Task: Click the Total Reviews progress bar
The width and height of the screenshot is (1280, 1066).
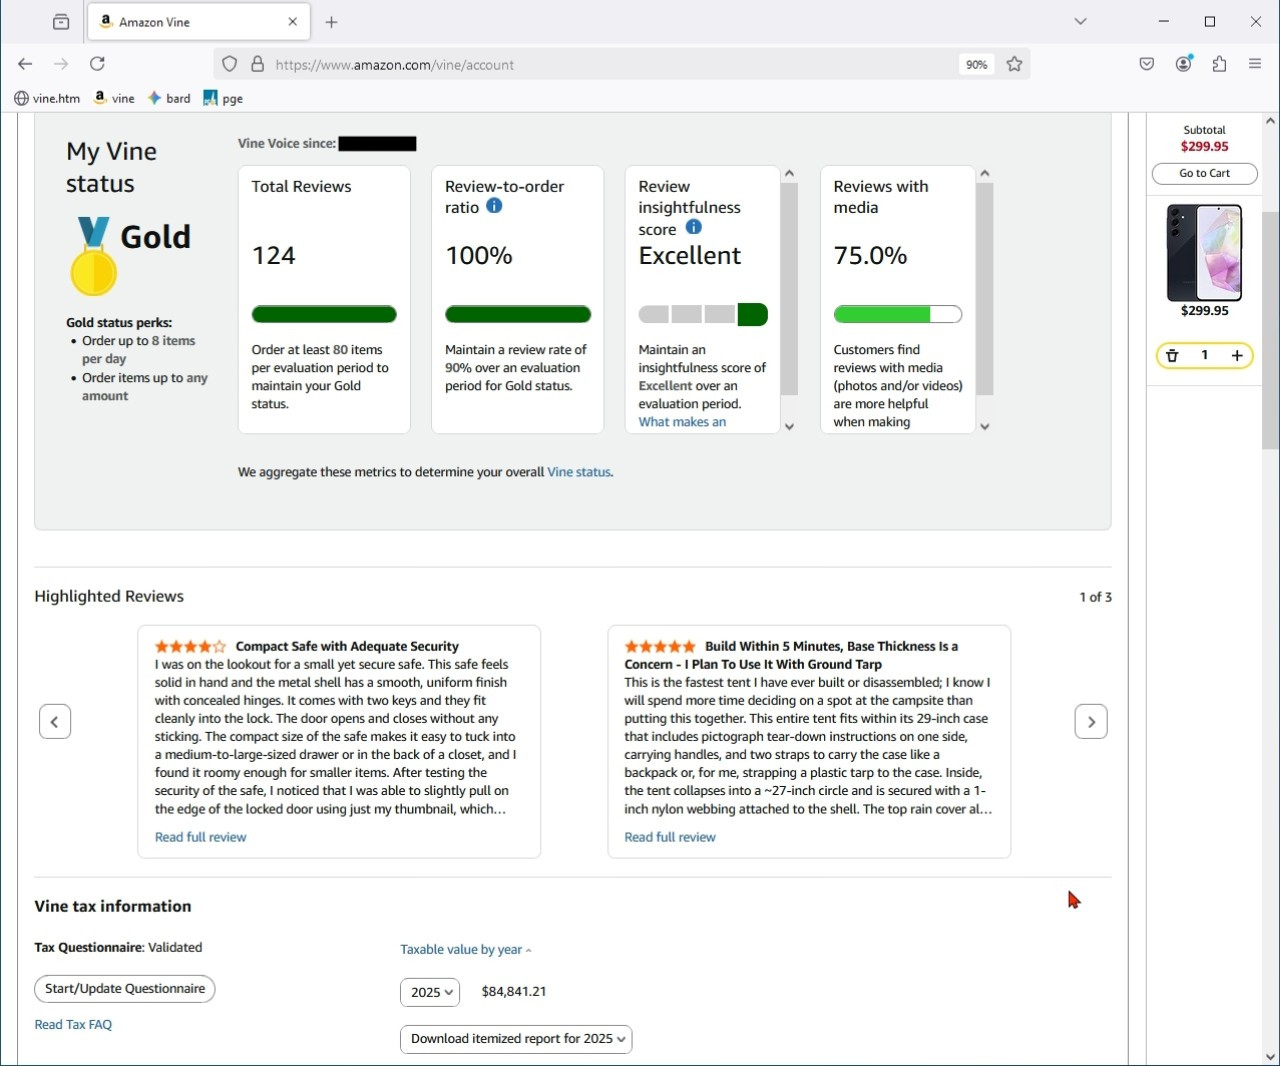Action: [324, 314]
